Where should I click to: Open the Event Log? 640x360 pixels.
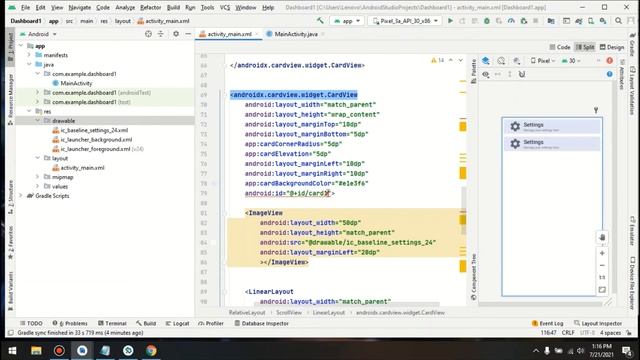point(548,323)
